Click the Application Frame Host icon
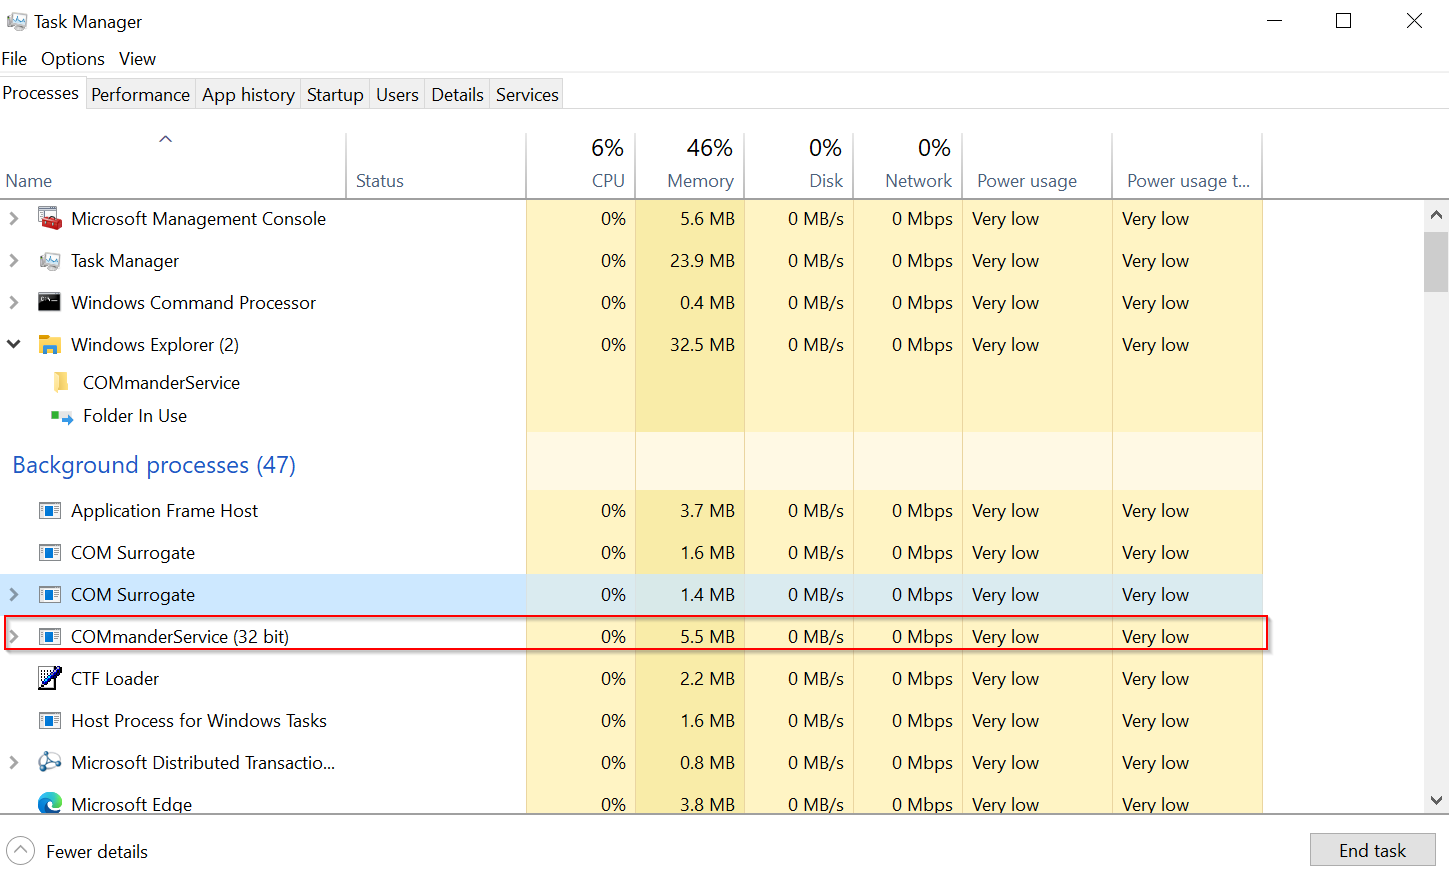The height and width of the screenshot is (881, 1449). coord(49,510)
